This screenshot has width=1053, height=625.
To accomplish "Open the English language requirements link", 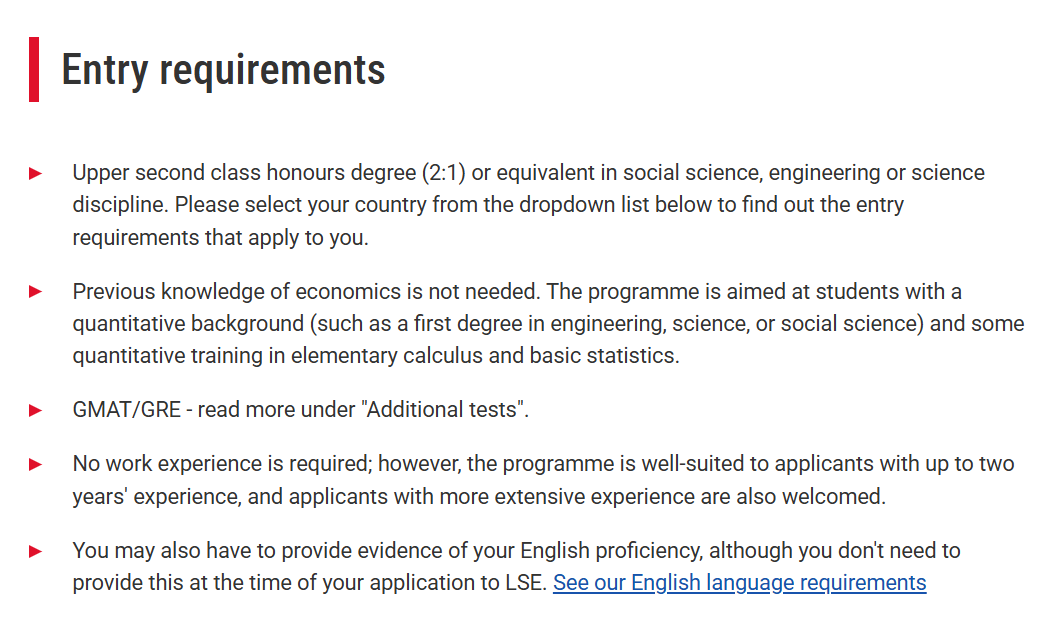I will (x=739, y=583).
